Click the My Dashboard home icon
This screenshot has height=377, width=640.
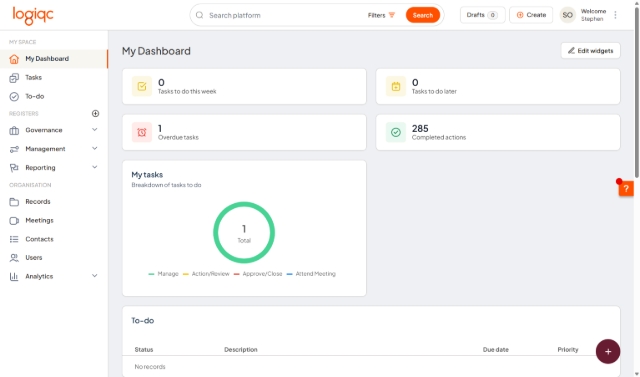[14, 59]
